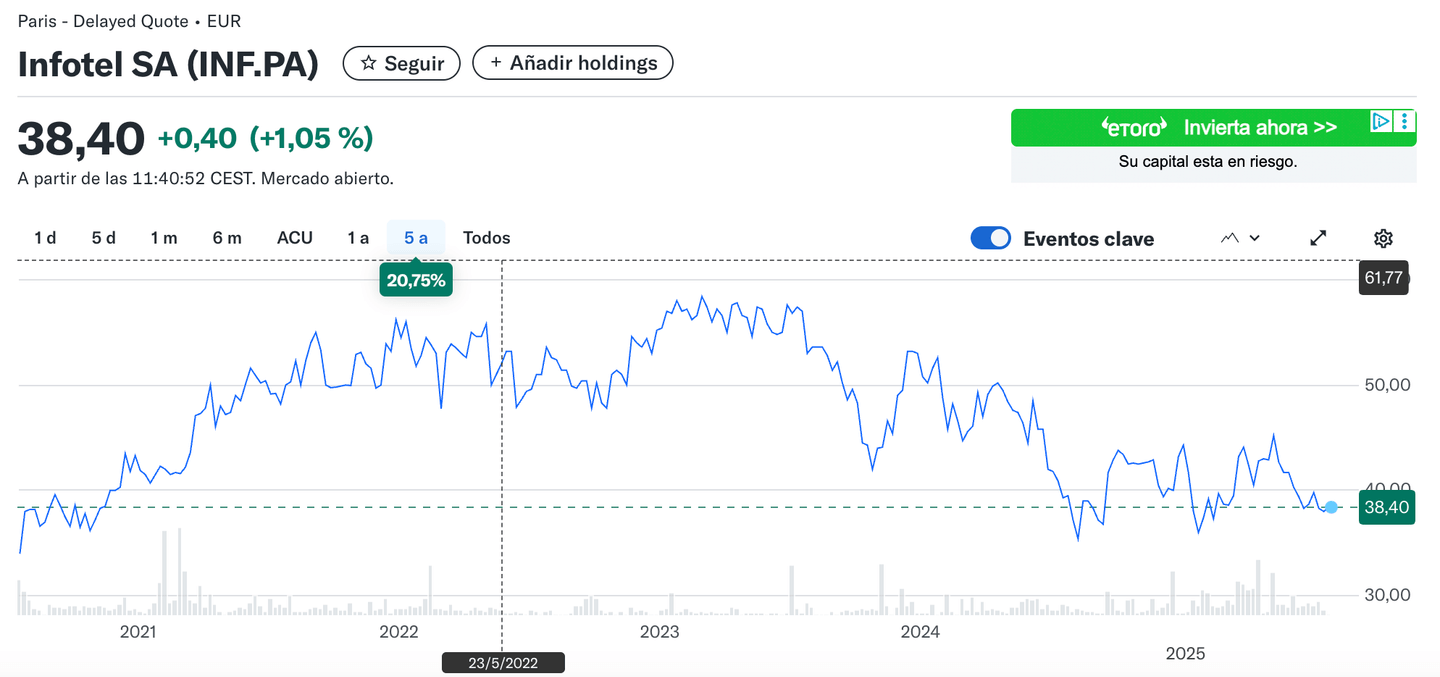Image resolution: width=1440 pixels, height=677 pixels.
Task: Open chart settings gear
Action: [x=1383, y=238]
